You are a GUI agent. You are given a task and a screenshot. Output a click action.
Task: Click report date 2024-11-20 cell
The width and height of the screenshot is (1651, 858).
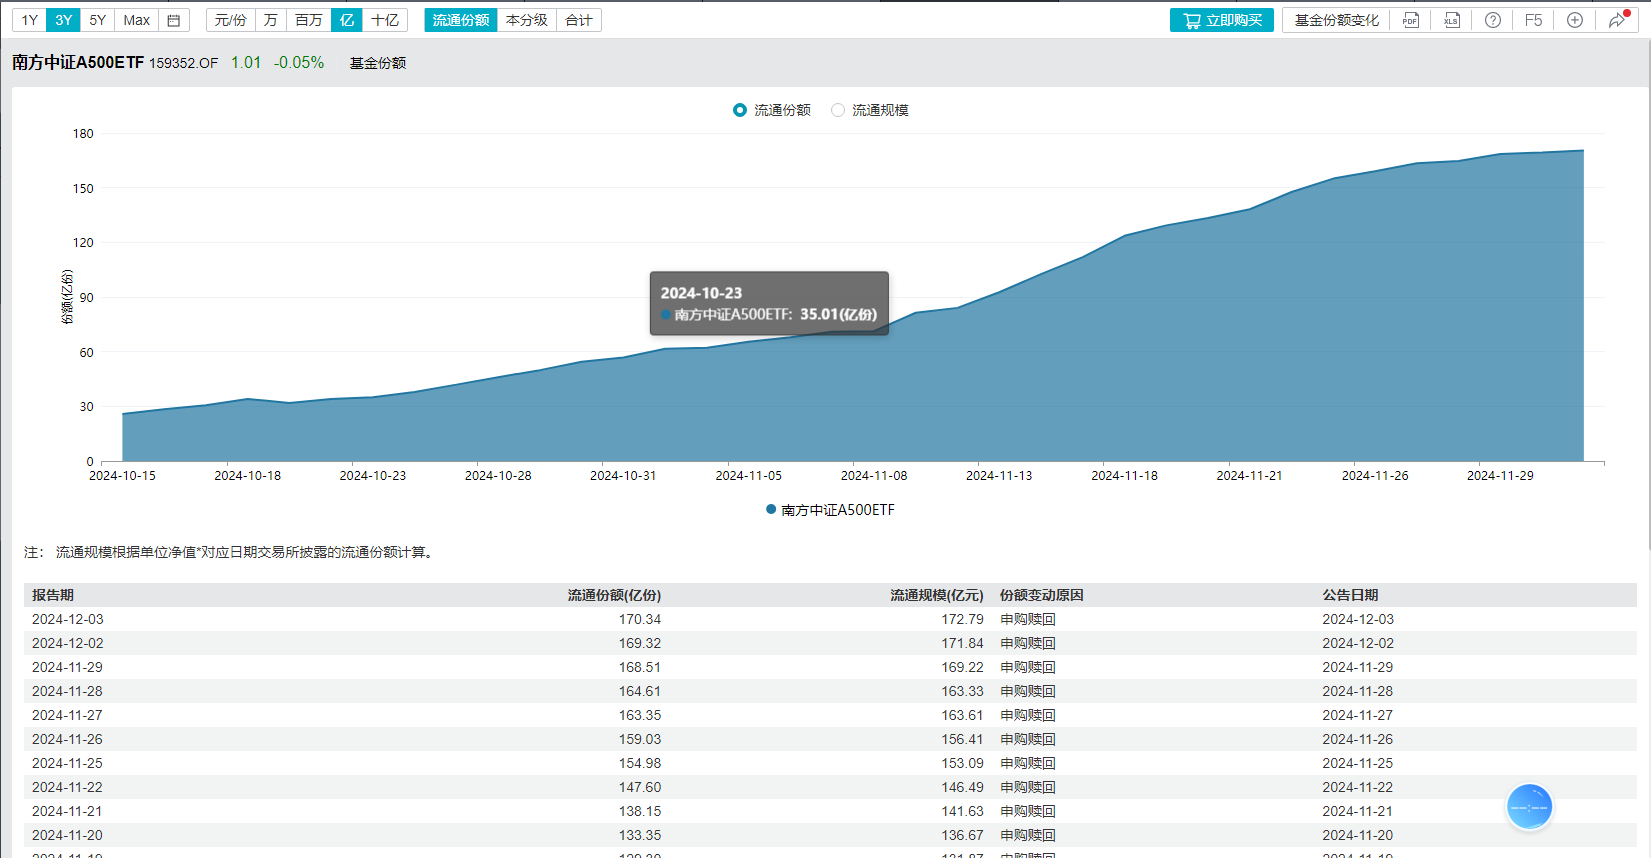click(68, 835)
